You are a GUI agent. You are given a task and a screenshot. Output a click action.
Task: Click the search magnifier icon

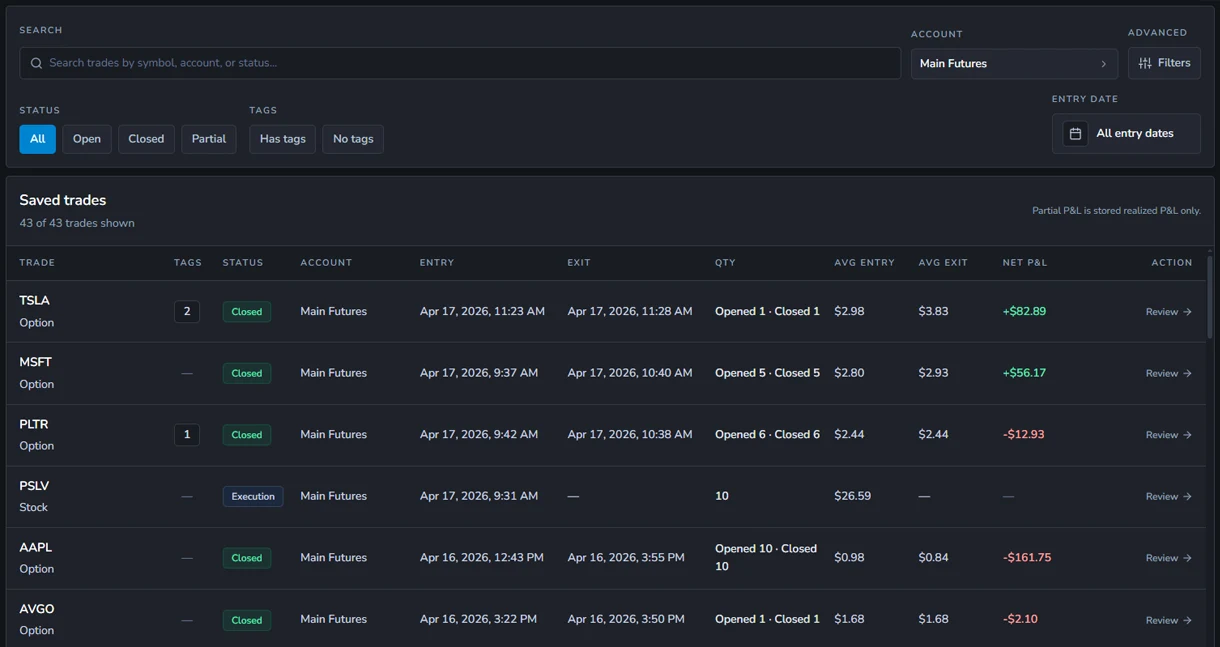point(36,63)
